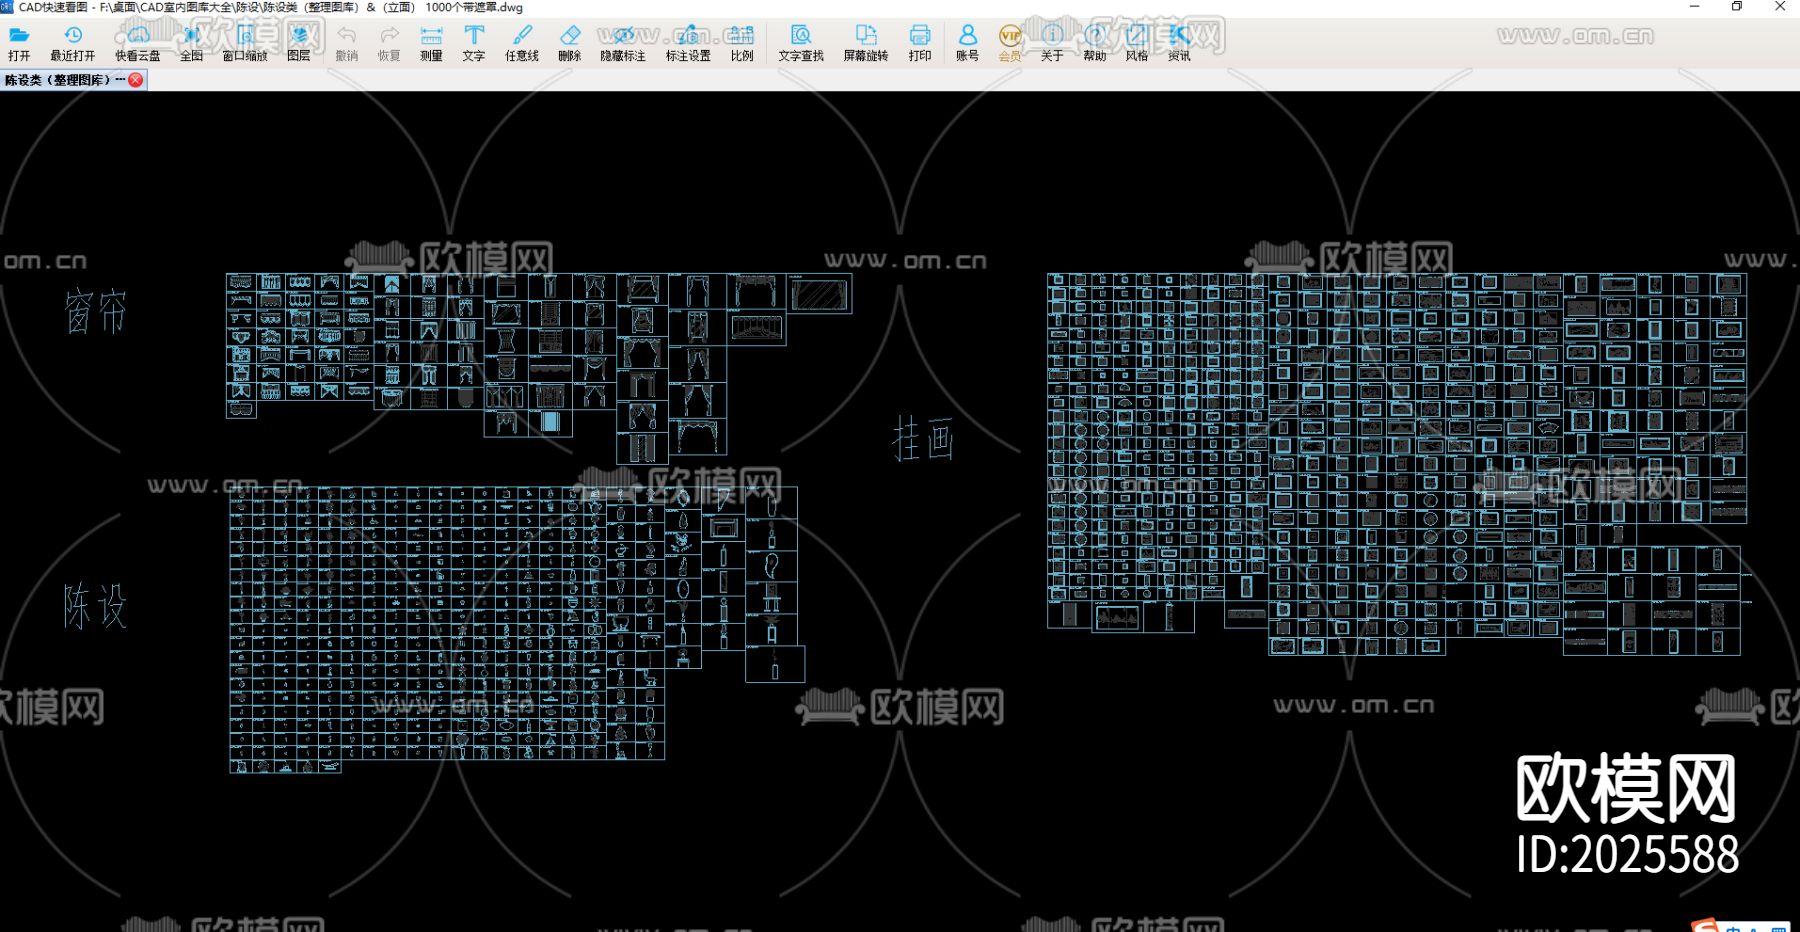The width and height of the screenshot is (1800, 932).
Task: Close the 陈设类（整理图库）tab
Action: pyautogui.click(x=136, y=80)
